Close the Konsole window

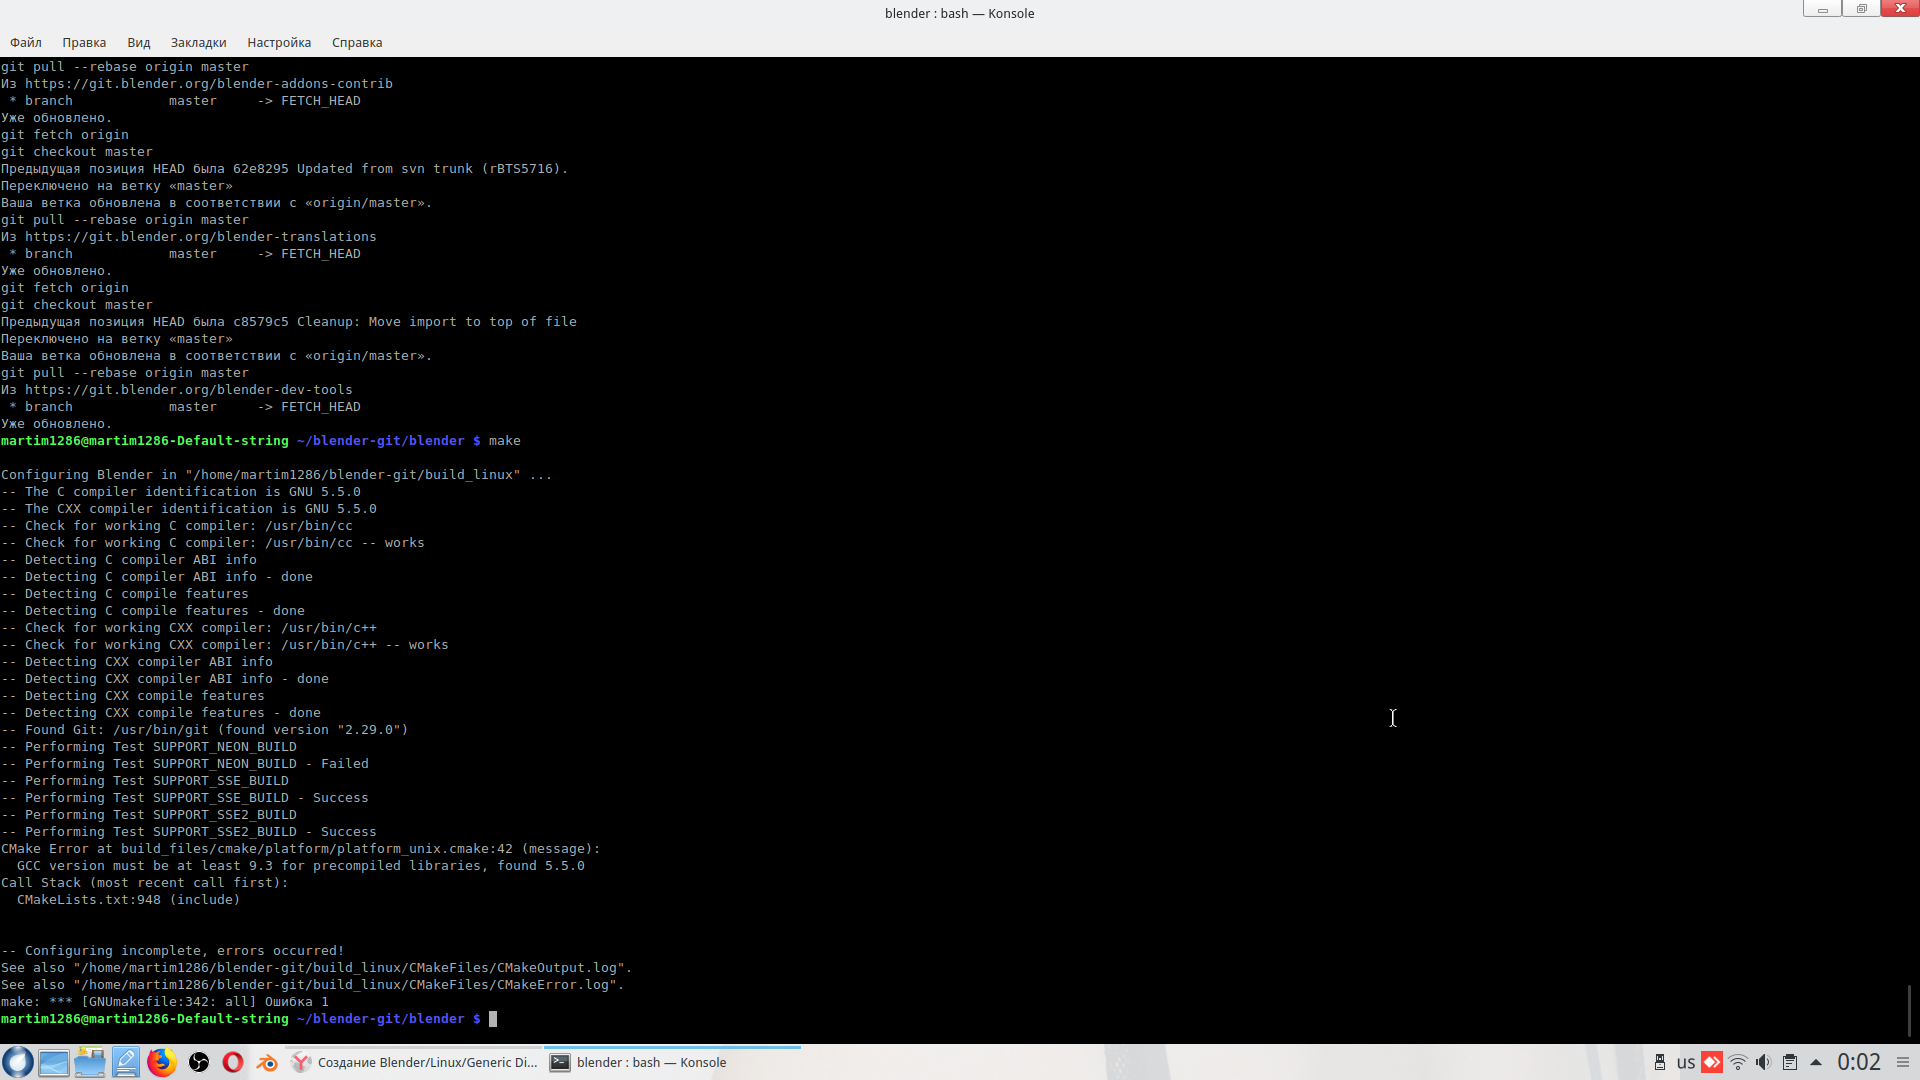pyautogui.click(x=1900, y=9)
